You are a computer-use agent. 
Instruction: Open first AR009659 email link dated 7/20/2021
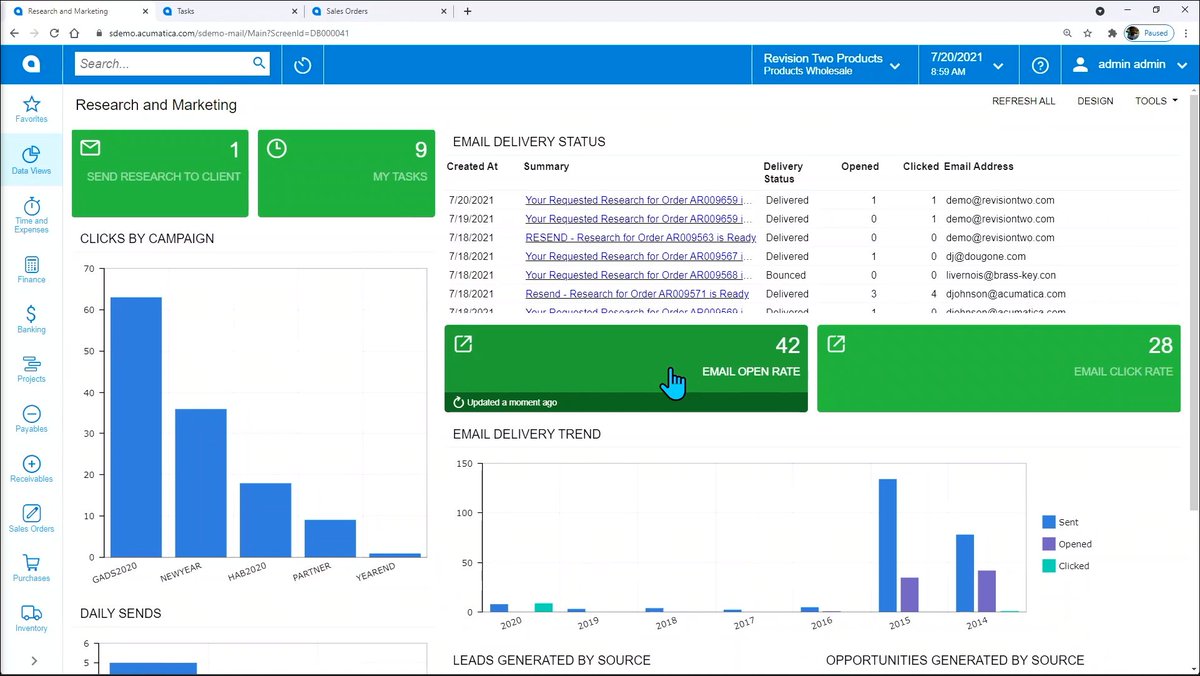pyautogui.click(x=639, y=200)
